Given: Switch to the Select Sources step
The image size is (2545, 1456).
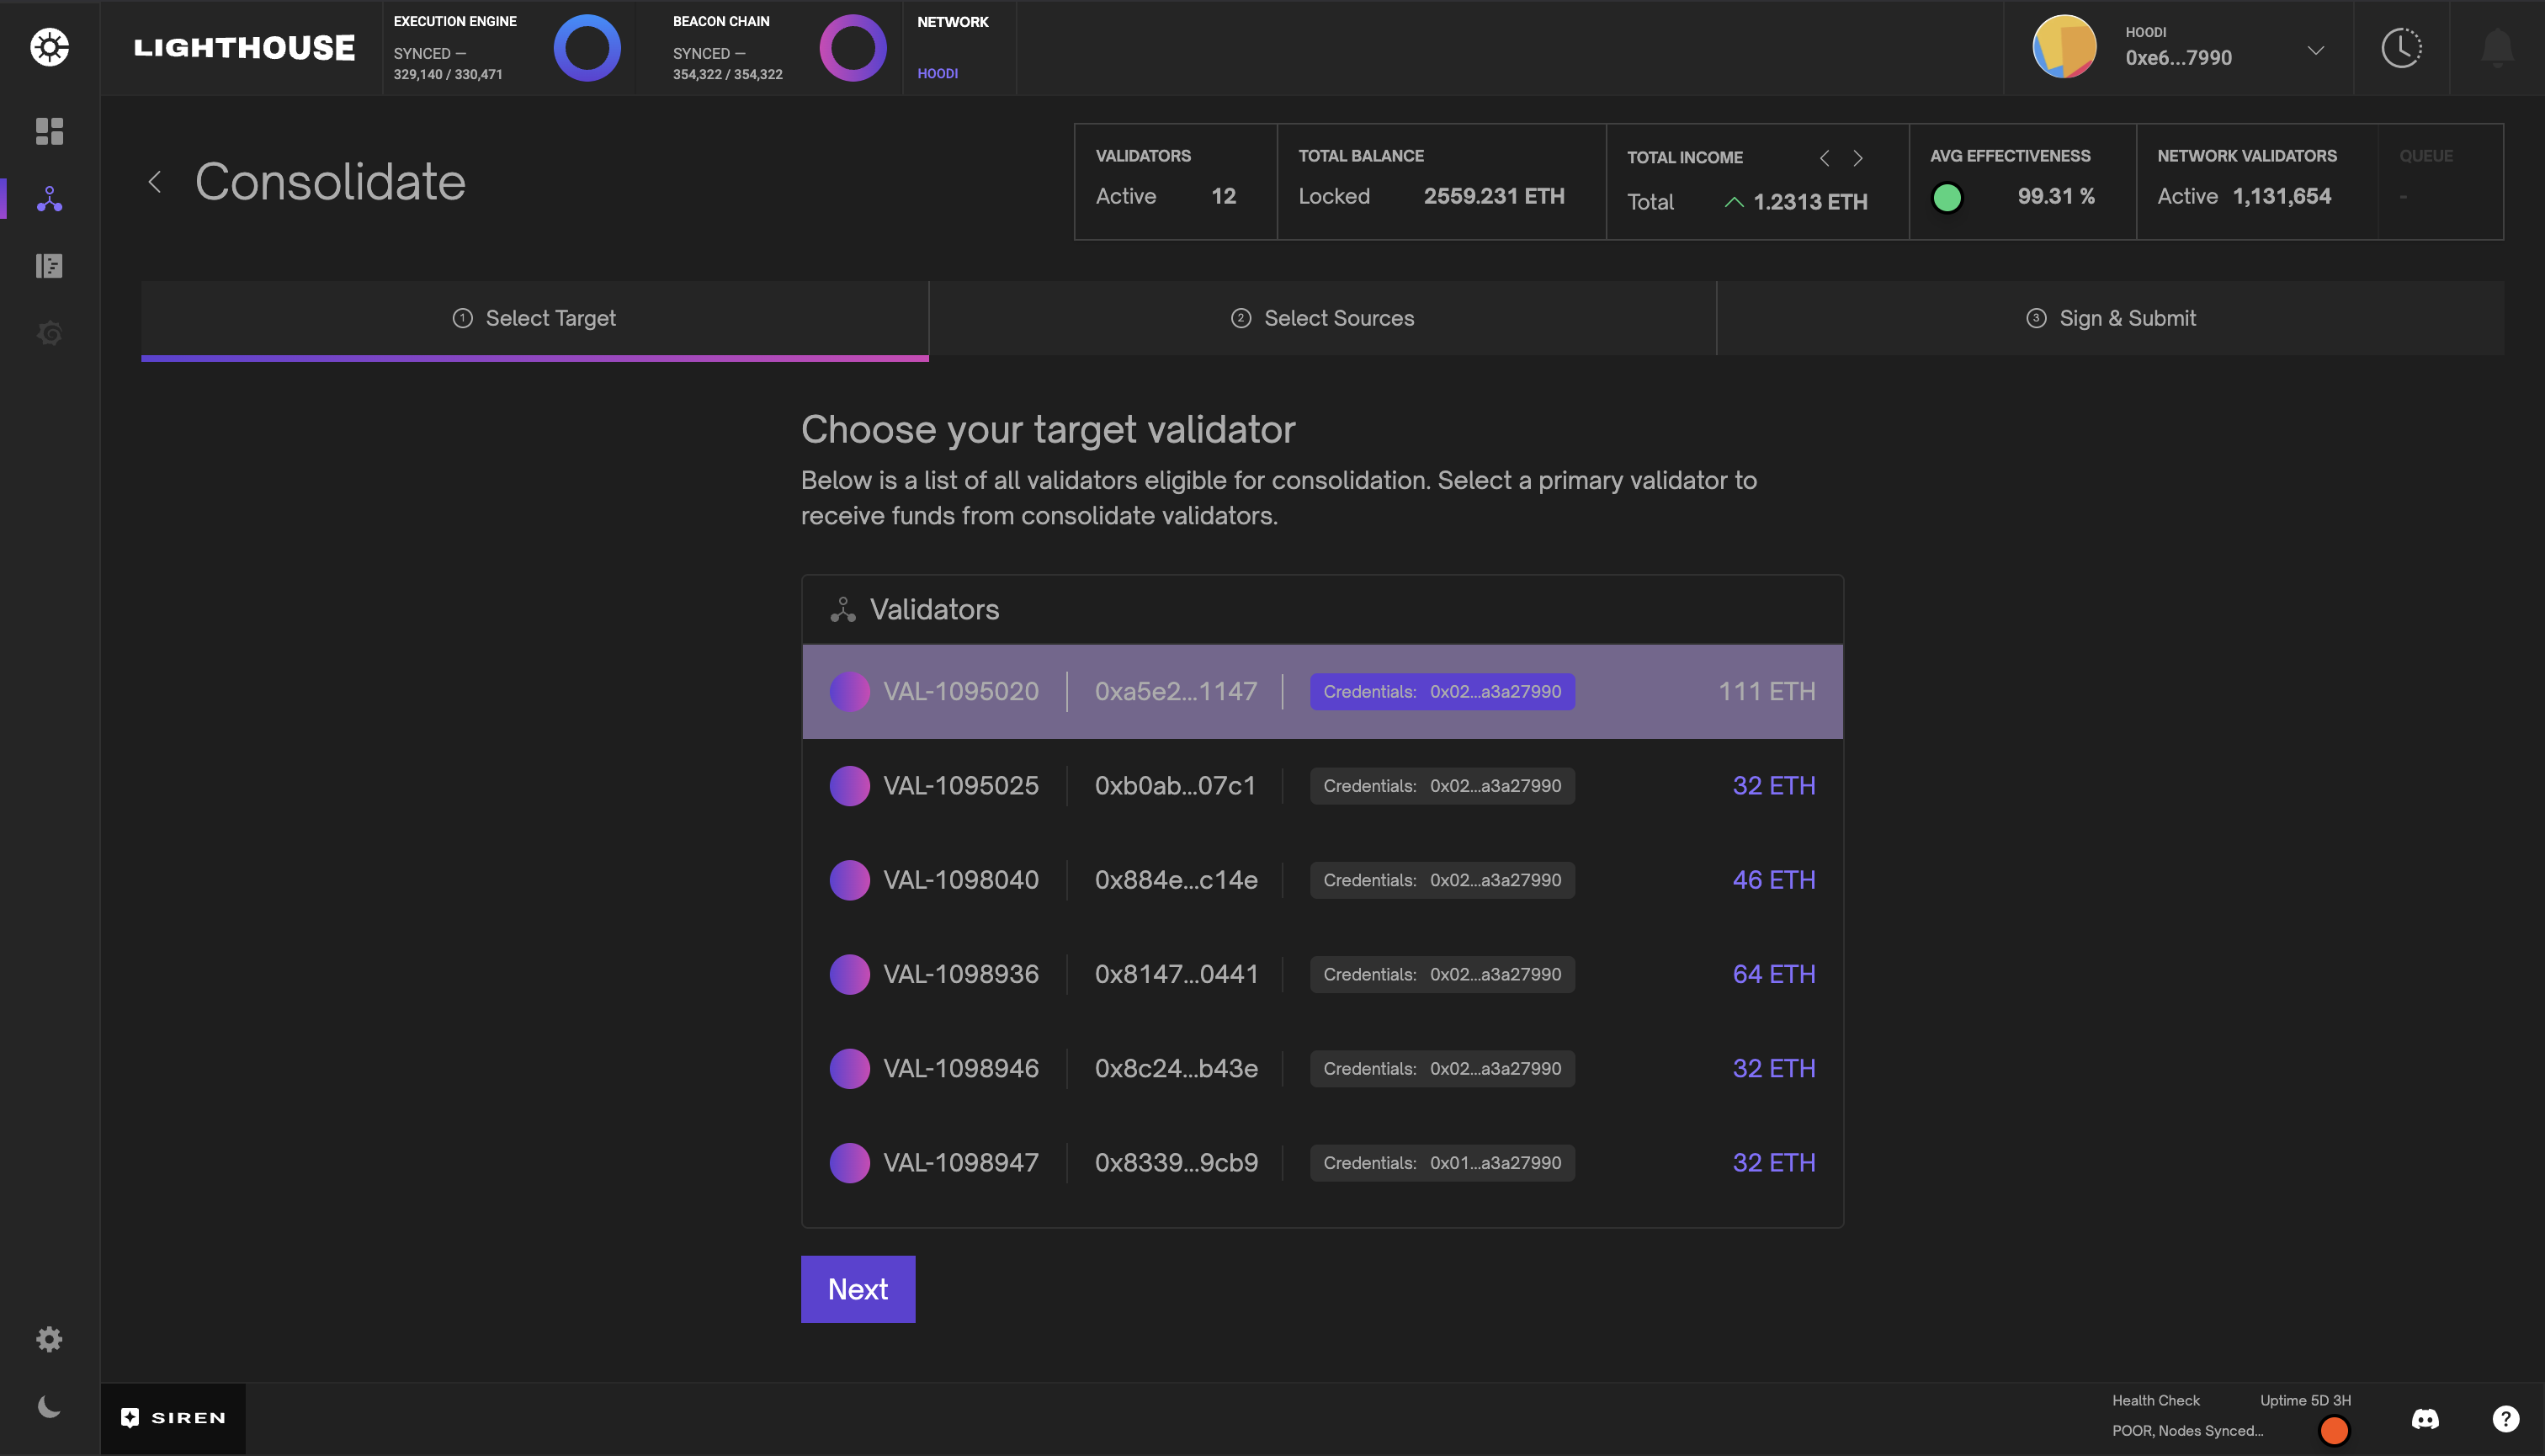Looking at the screenshot, I should point(1322,318).
